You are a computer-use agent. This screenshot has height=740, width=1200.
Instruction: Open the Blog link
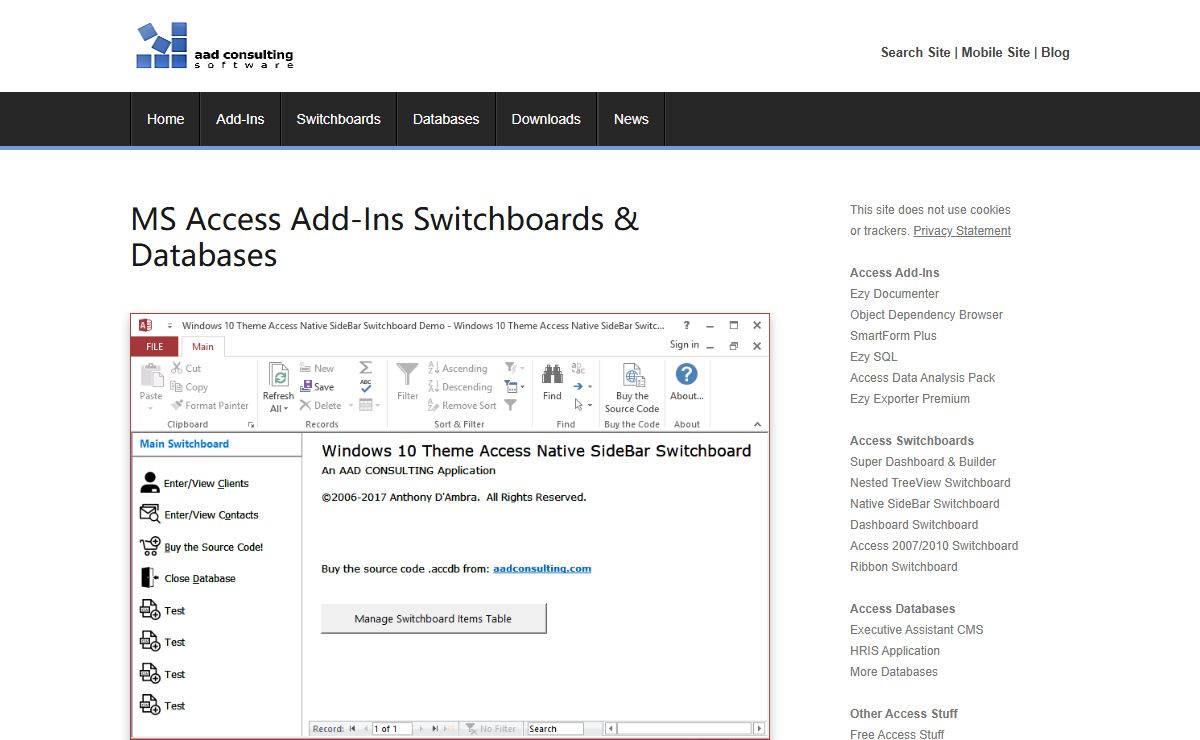(x=1055, y=52)
